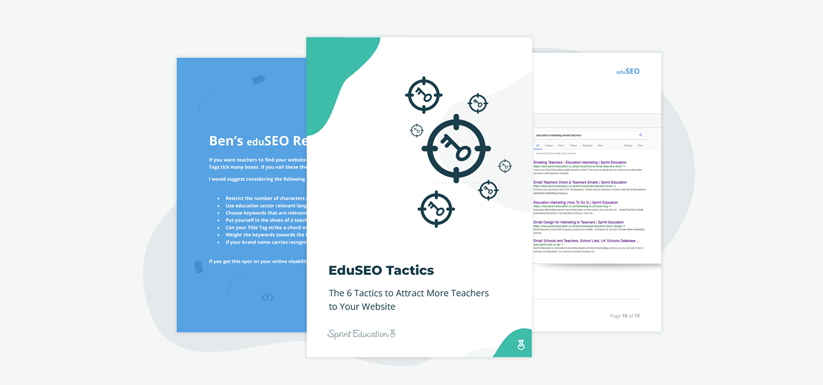Screen dimensions: 823x385
Task: Open 'Emailing Teachers - Education Marketing' result
Action: pos(579,163)
